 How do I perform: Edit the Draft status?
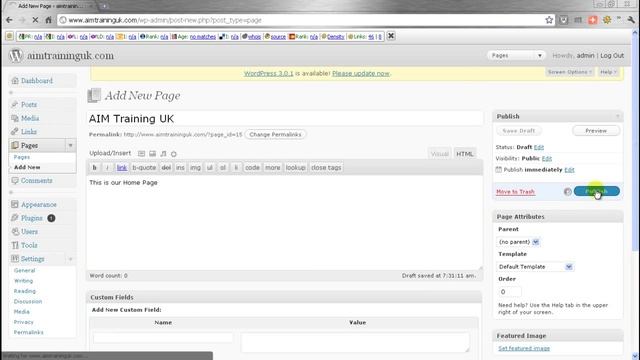coord(539,147)
